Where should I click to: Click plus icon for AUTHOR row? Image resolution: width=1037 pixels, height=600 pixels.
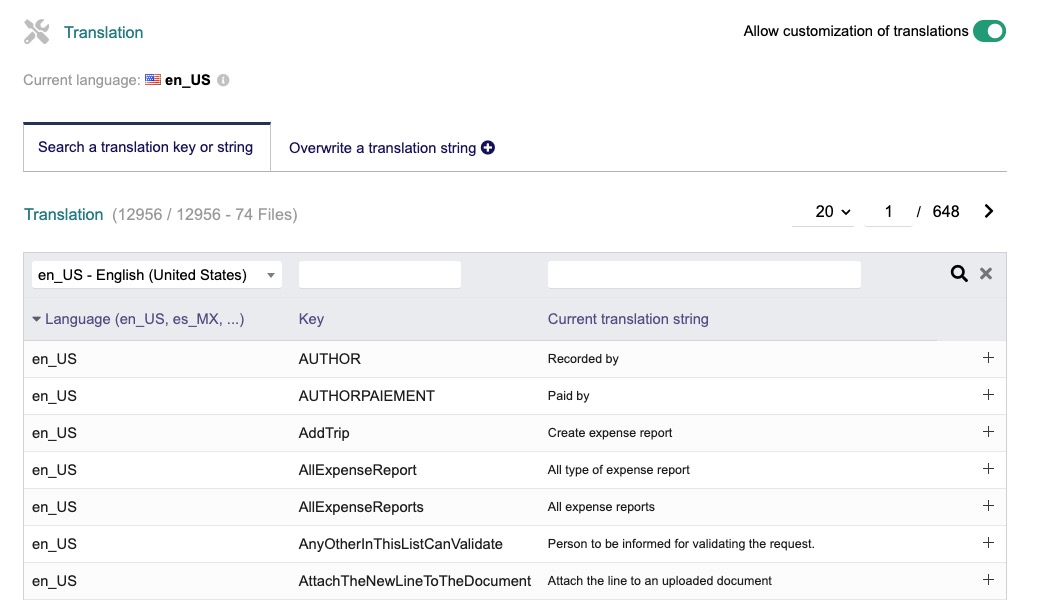pyautogui.click(x=988, y=358)
